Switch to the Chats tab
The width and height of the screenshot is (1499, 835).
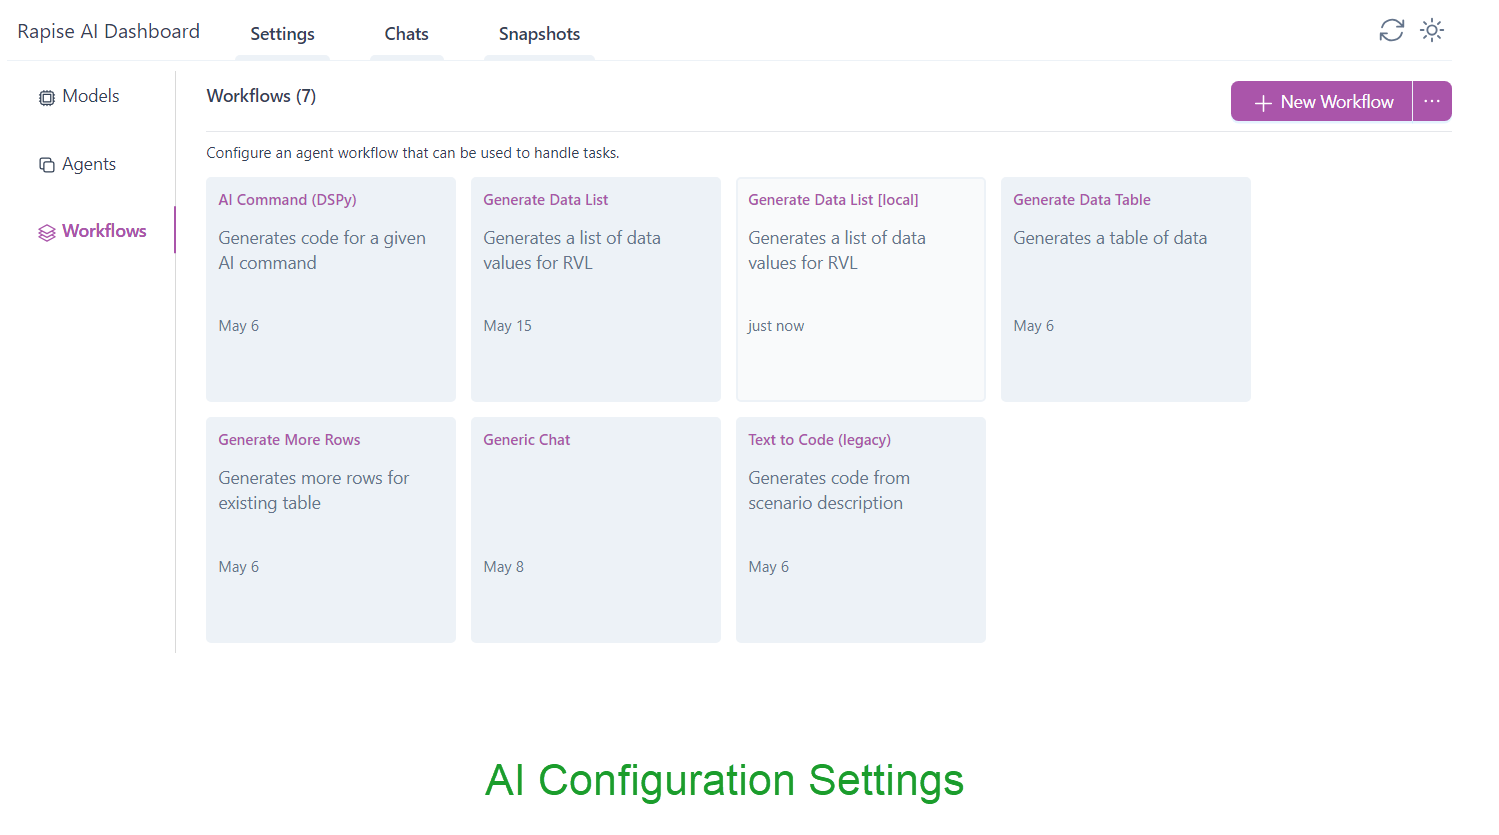pos(406,34)
